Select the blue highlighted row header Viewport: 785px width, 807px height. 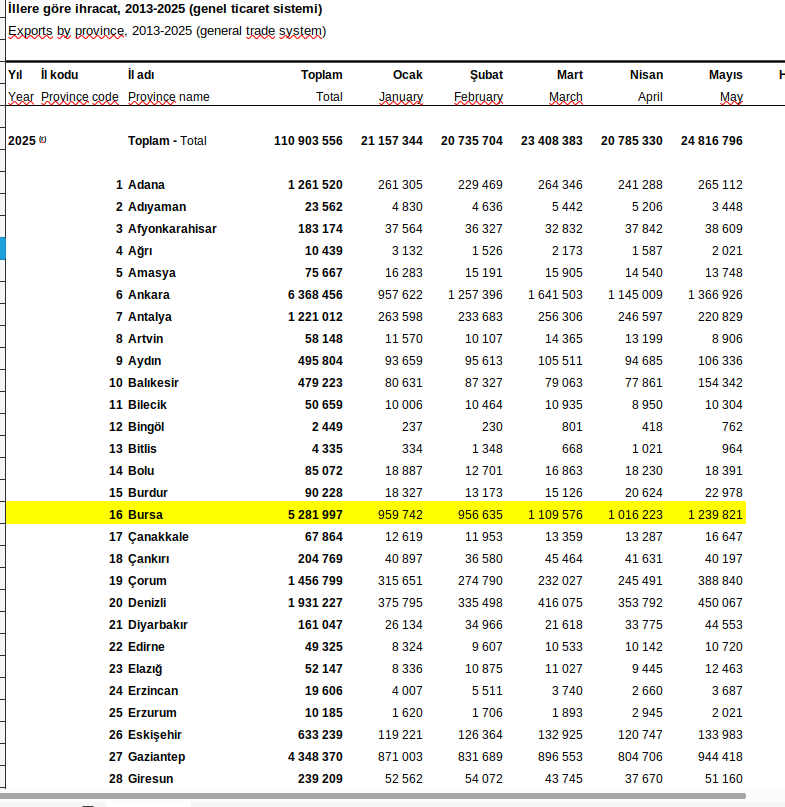point(3,248)
